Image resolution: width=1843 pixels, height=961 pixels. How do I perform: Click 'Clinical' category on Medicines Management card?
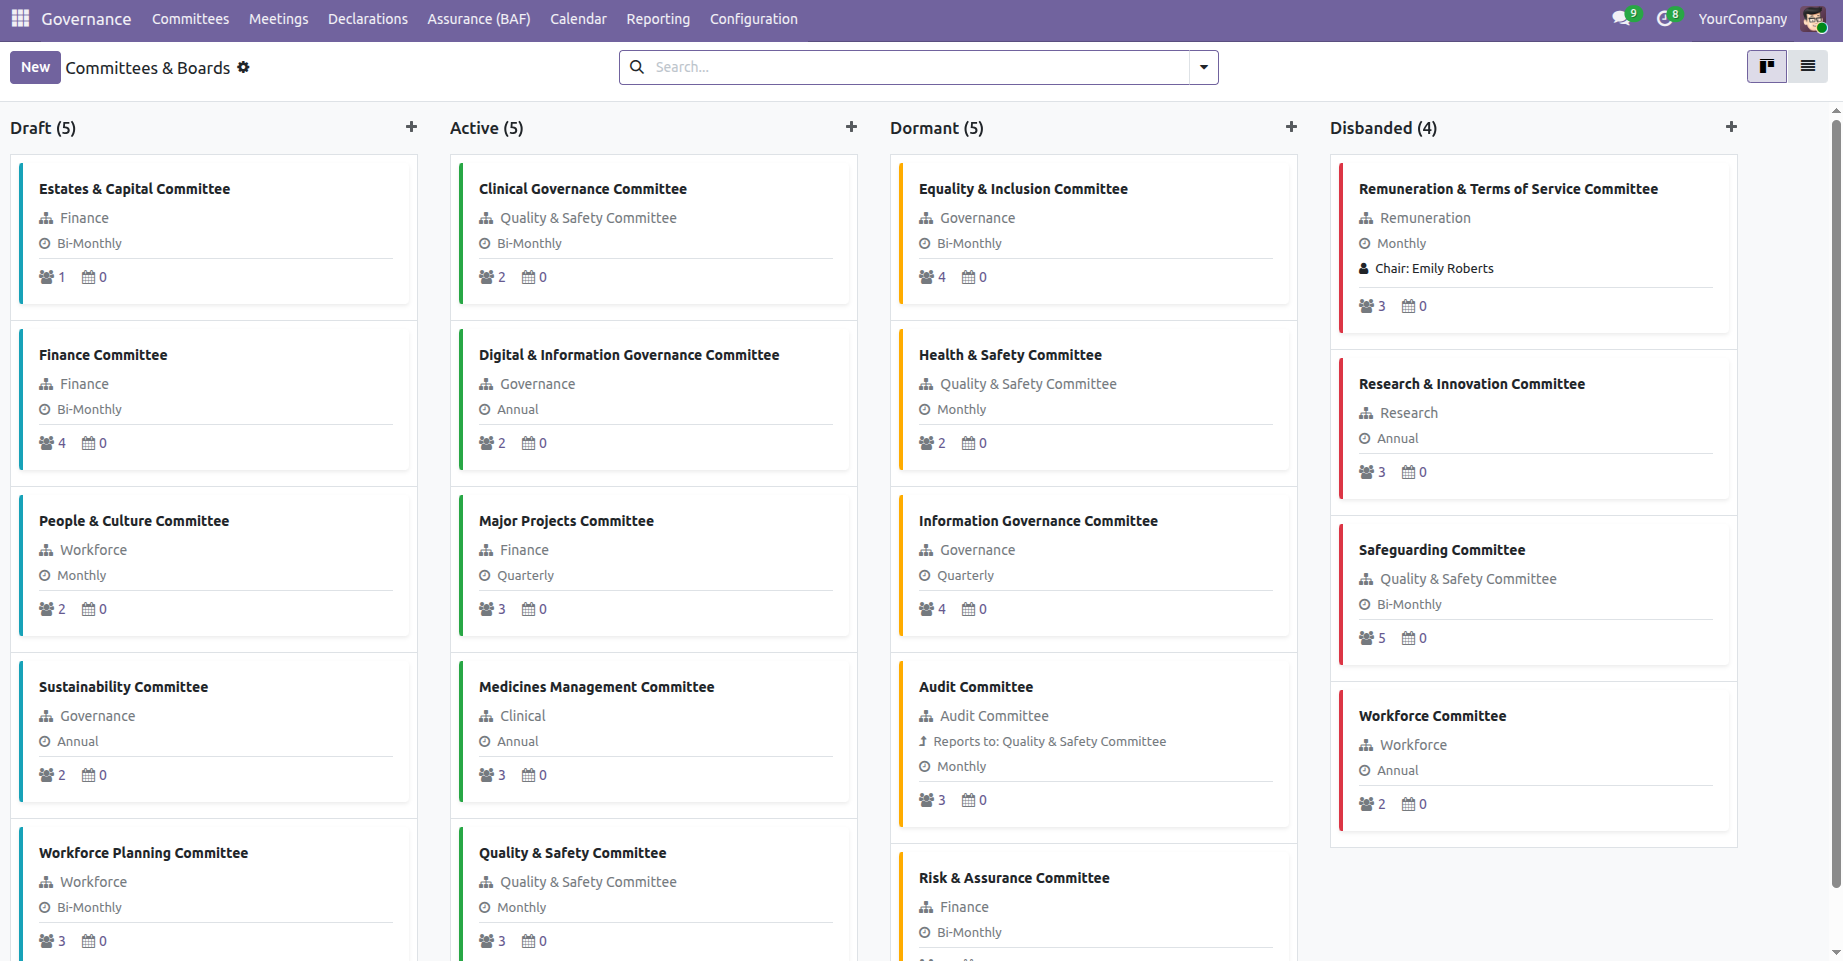523,716
